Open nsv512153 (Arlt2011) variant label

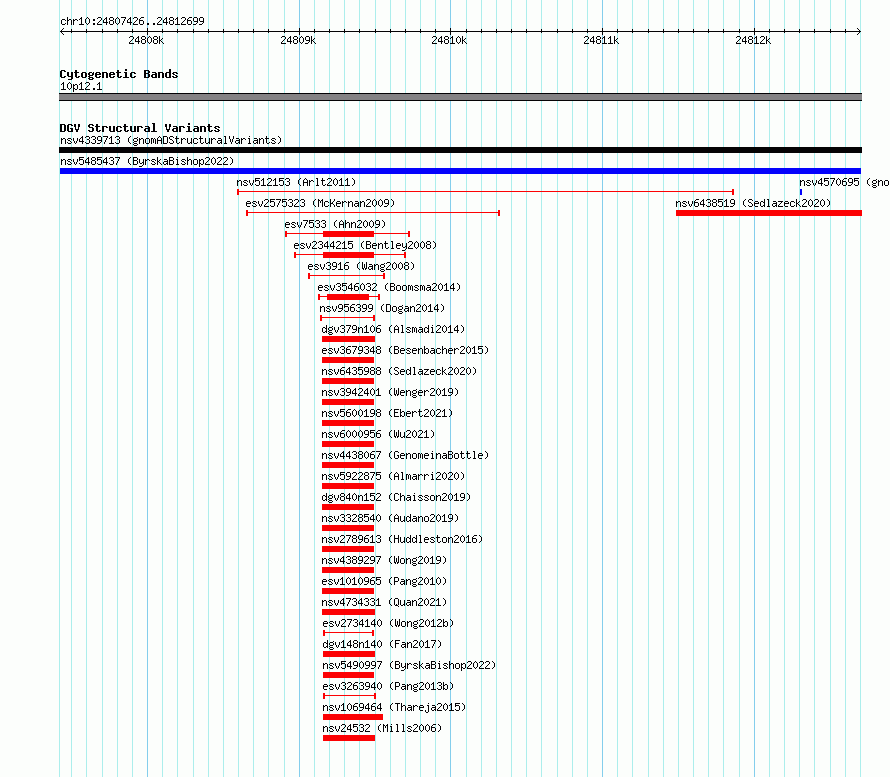click(x=296, y=182)
